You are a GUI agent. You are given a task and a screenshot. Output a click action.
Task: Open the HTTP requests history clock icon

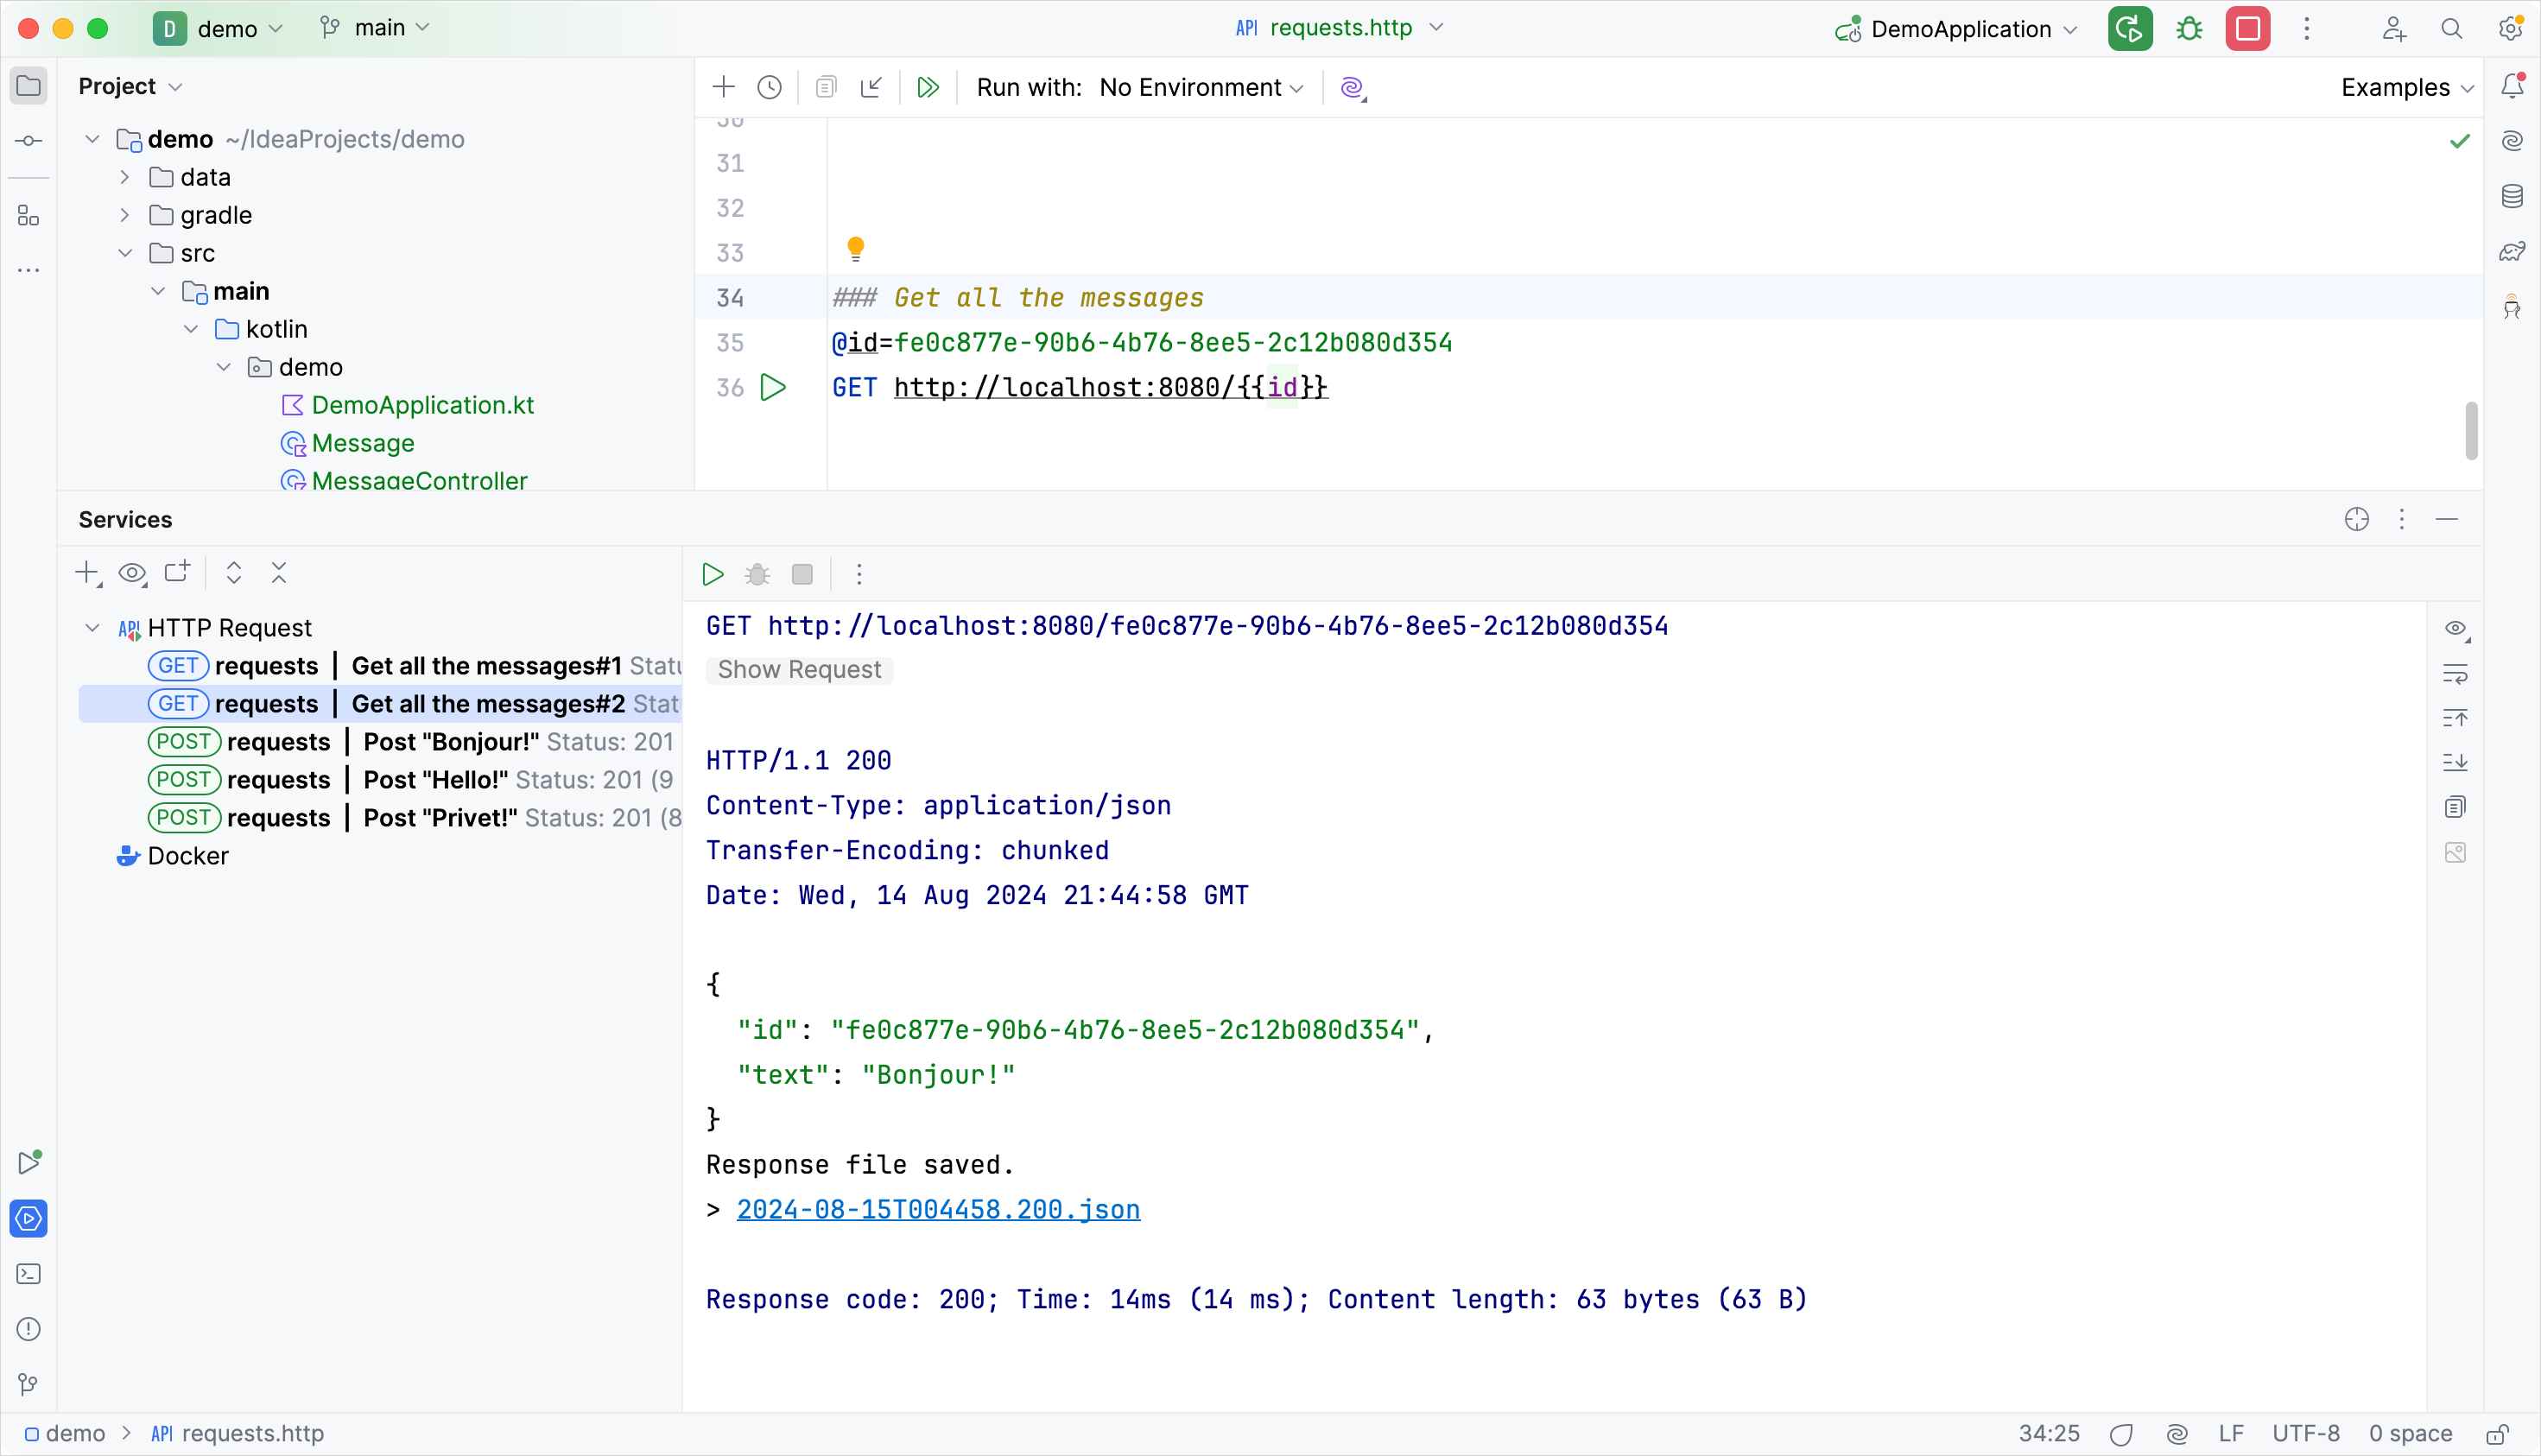pos(769,87)
